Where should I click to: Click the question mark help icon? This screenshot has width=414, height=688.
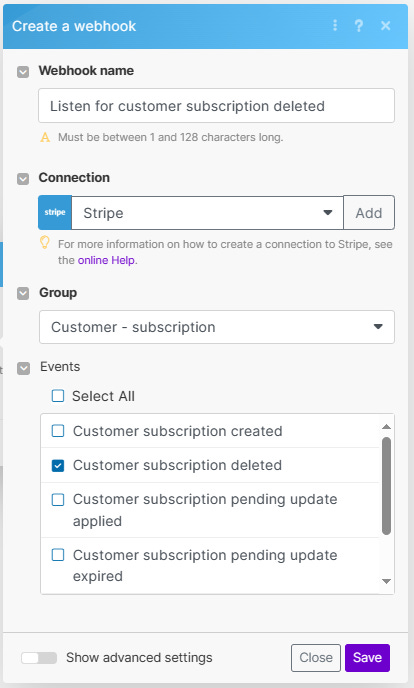pos(359,25)
